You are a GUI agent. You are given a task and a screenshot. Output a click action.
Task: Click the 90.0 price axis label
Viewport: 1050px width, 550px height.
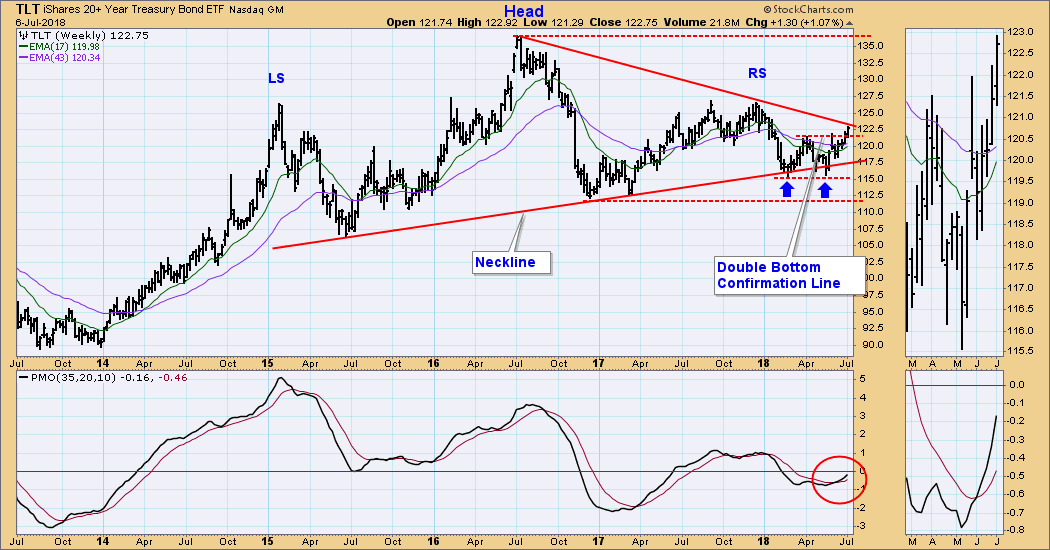871,345
